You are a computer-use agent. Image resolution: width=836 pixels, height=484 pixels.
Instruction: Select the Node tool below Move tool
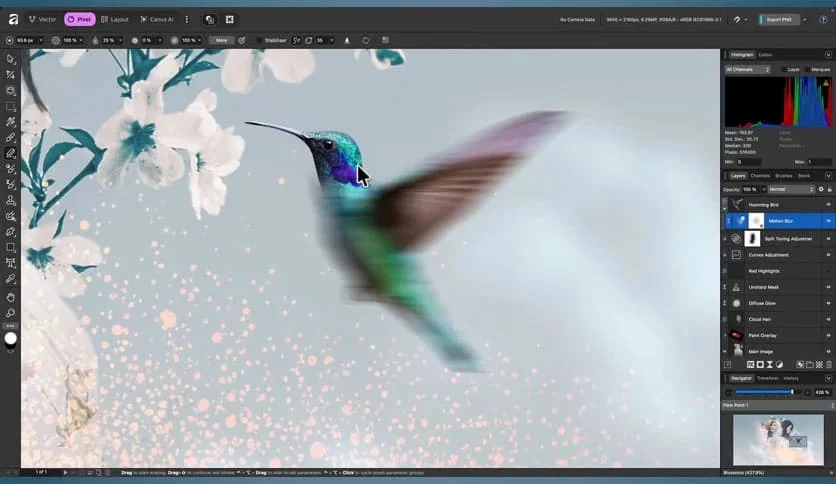click(11, 75)
